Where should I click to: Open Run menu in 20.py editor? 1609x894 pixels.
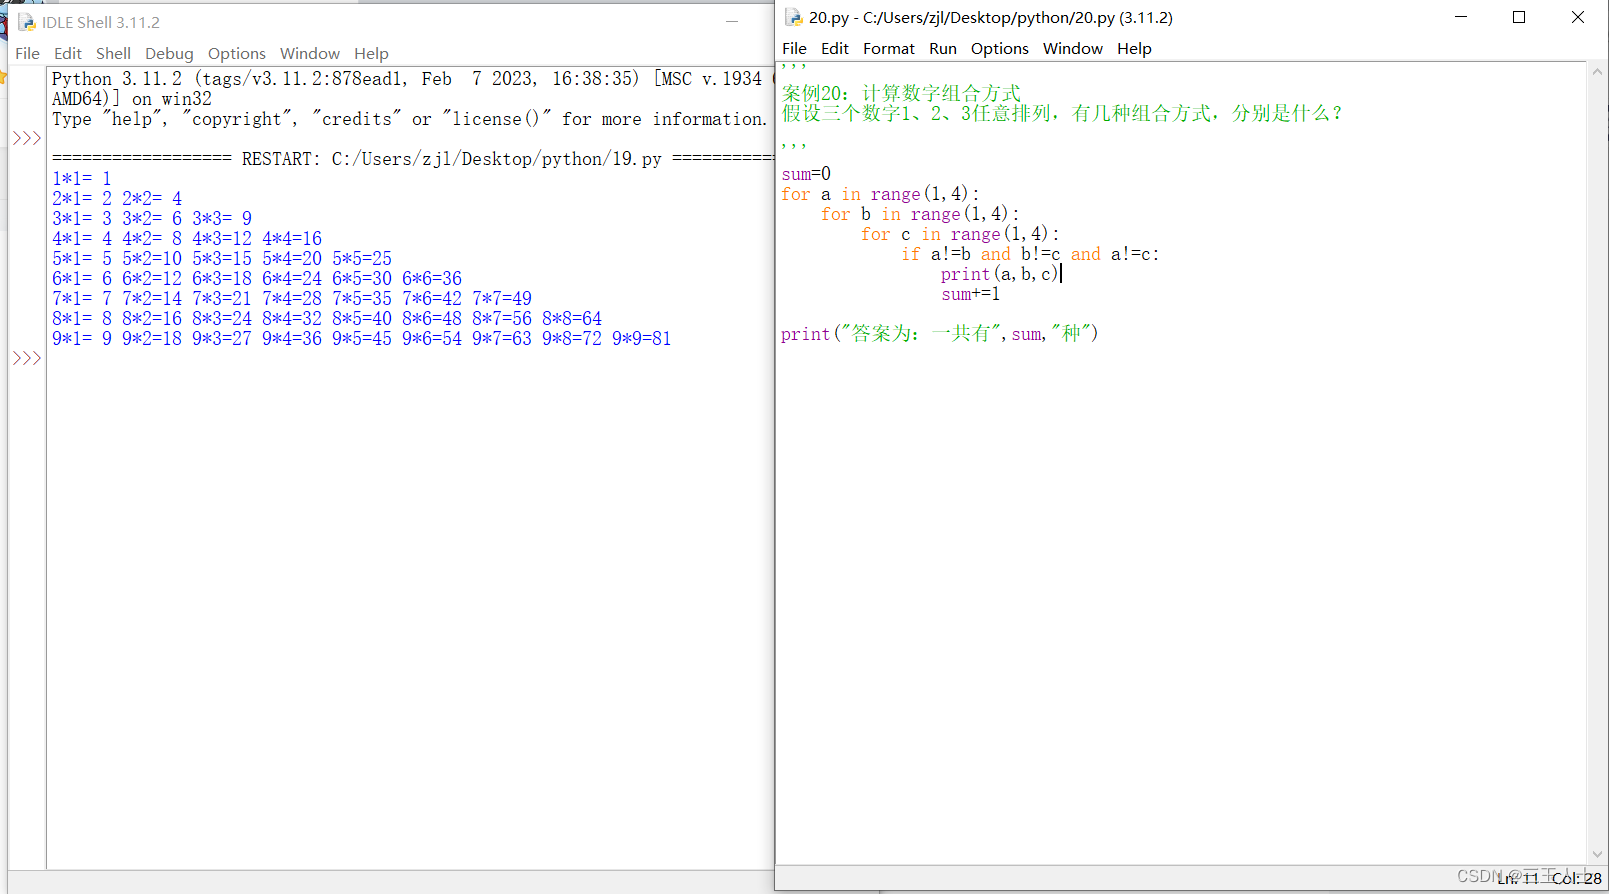point(943,48)
